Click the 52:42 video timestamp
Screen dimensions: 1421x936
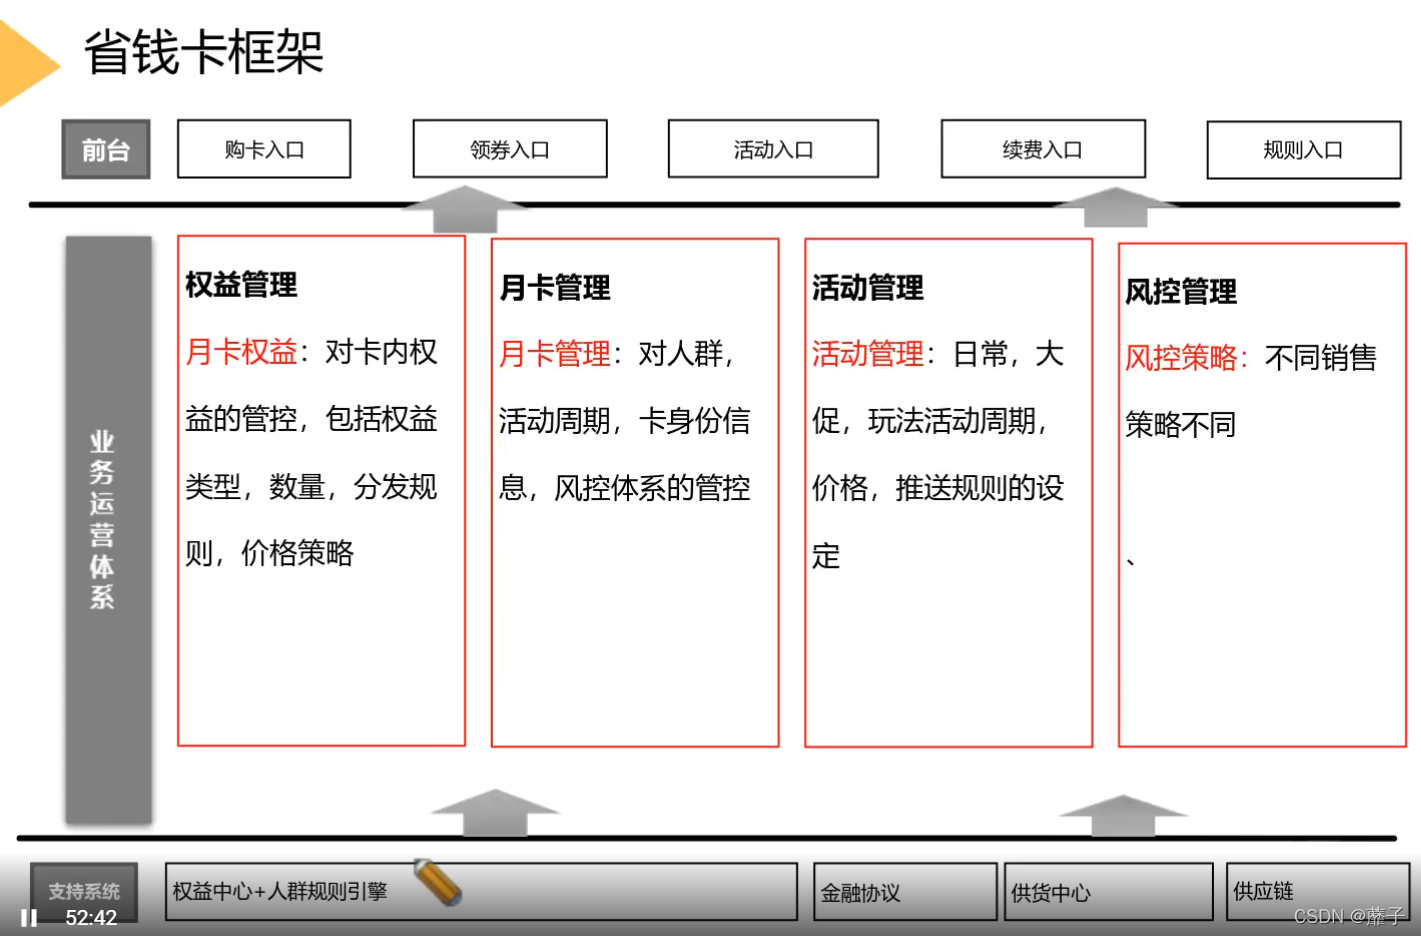pyautogui.click(x=91, y=918)
